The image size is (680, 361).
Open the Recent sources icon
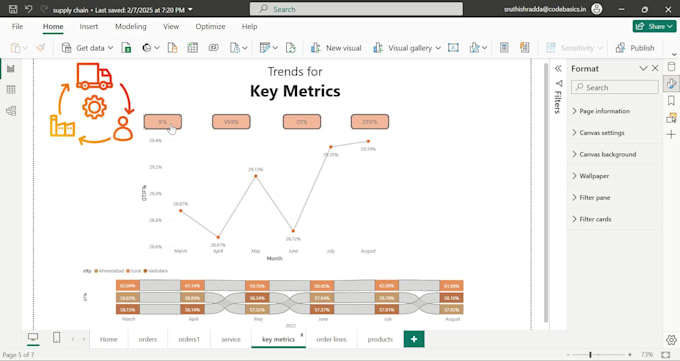click(x=235, y=48)
